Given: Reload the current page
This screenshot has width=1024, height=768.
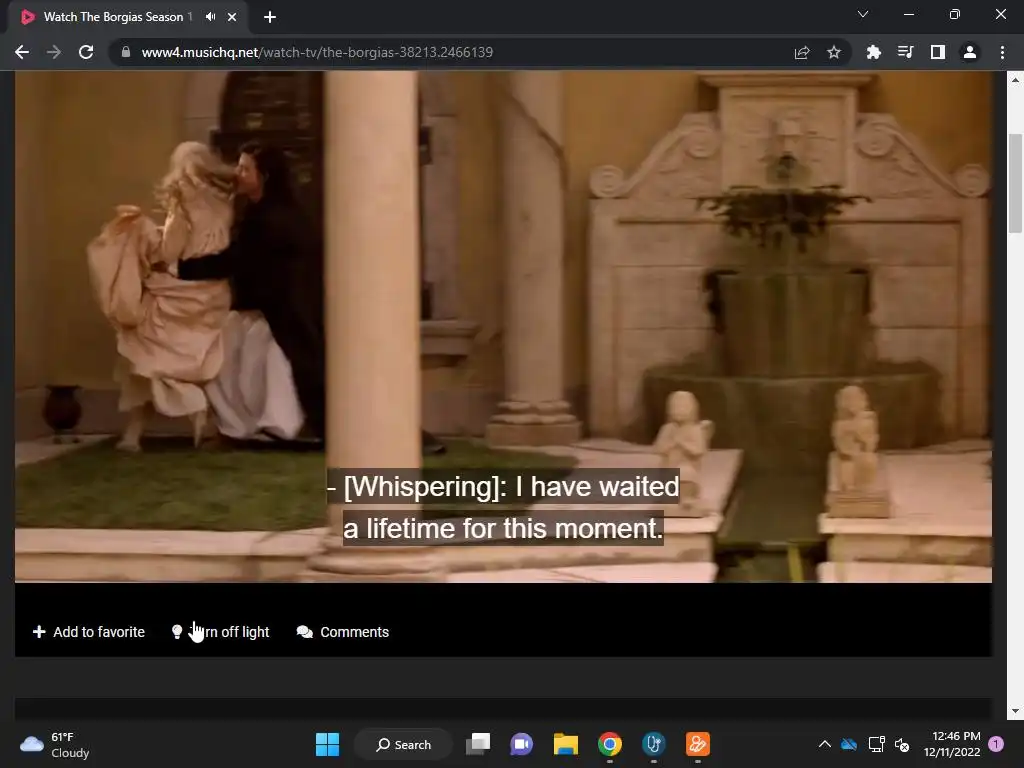Looking at the screenshot, I should click(86, 52).
